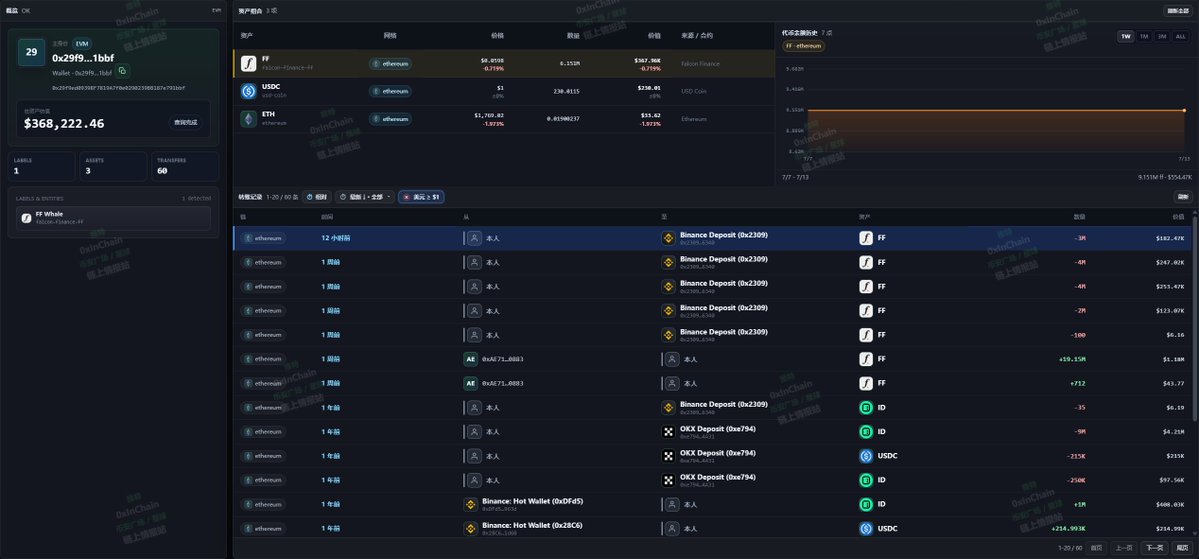Select the ALL chart range tab
Viewport: 1199px width, 559px height.
1181,36
